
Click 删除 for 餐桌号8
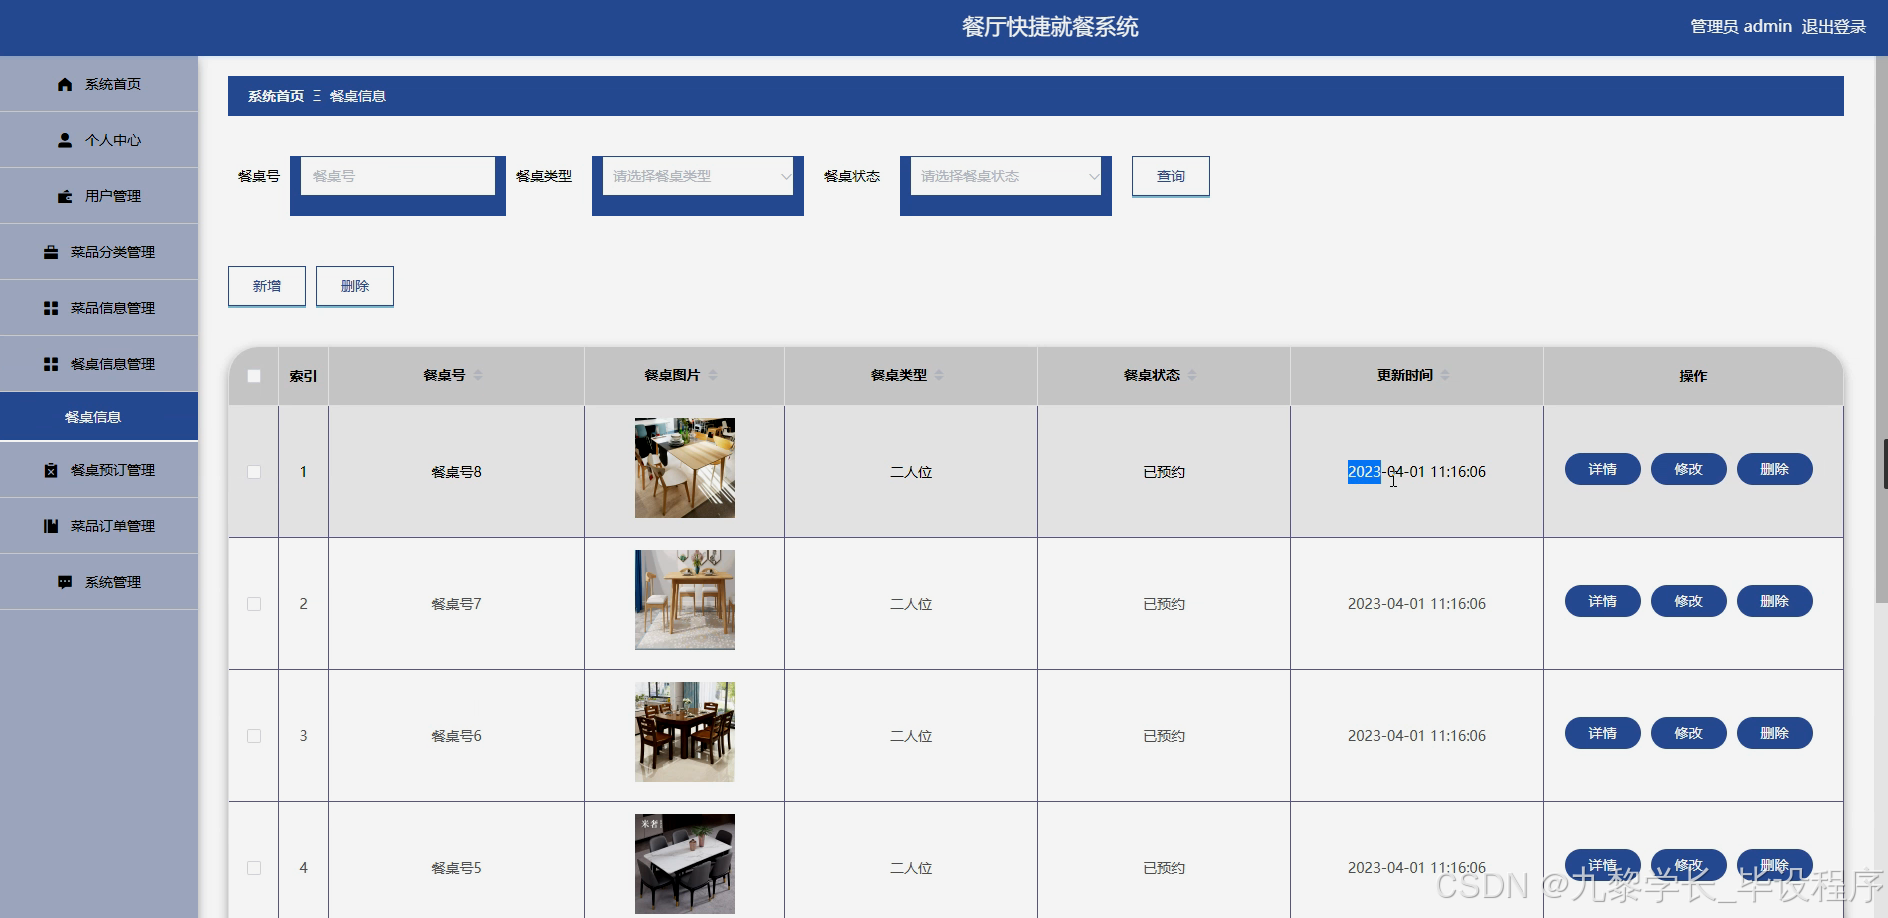click(x=1775, y=469)
